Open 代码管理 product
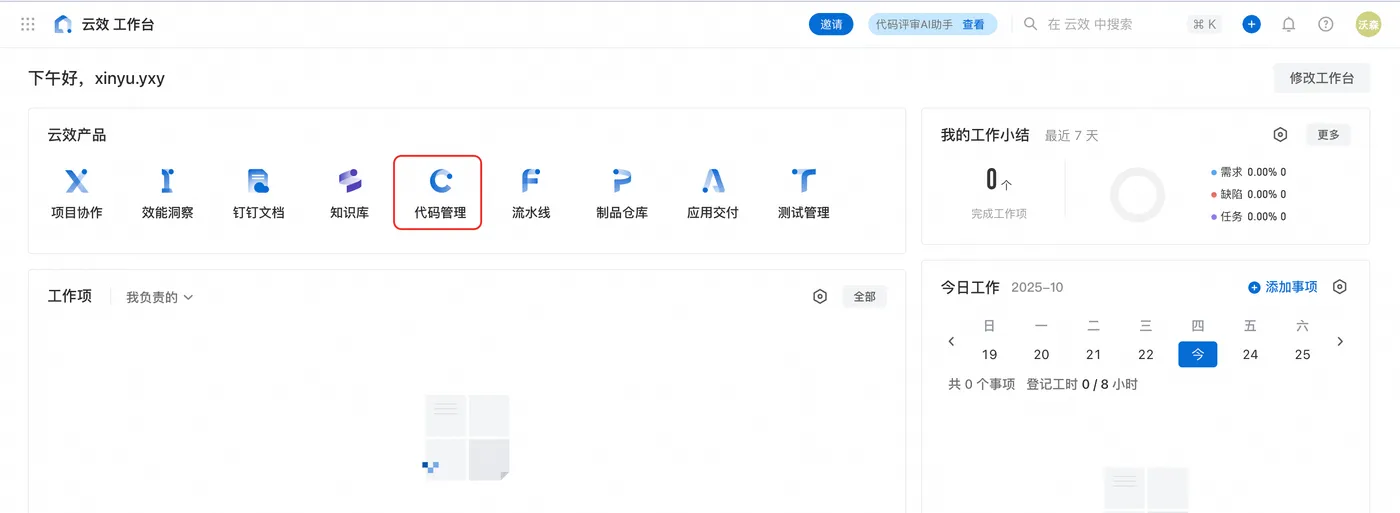This screenshot has width=1400, height=513. (439, 193)
